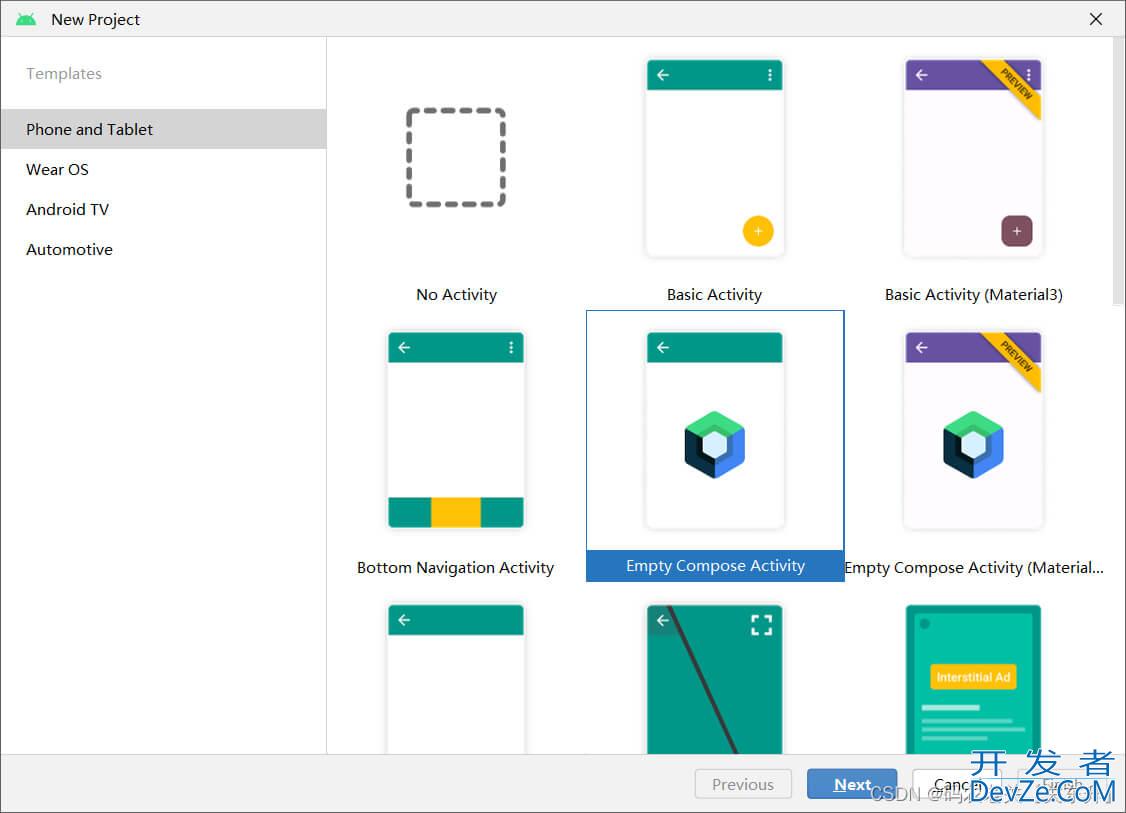
Task: Click the Android Studio logo in title bar
Action: (27, 19)
